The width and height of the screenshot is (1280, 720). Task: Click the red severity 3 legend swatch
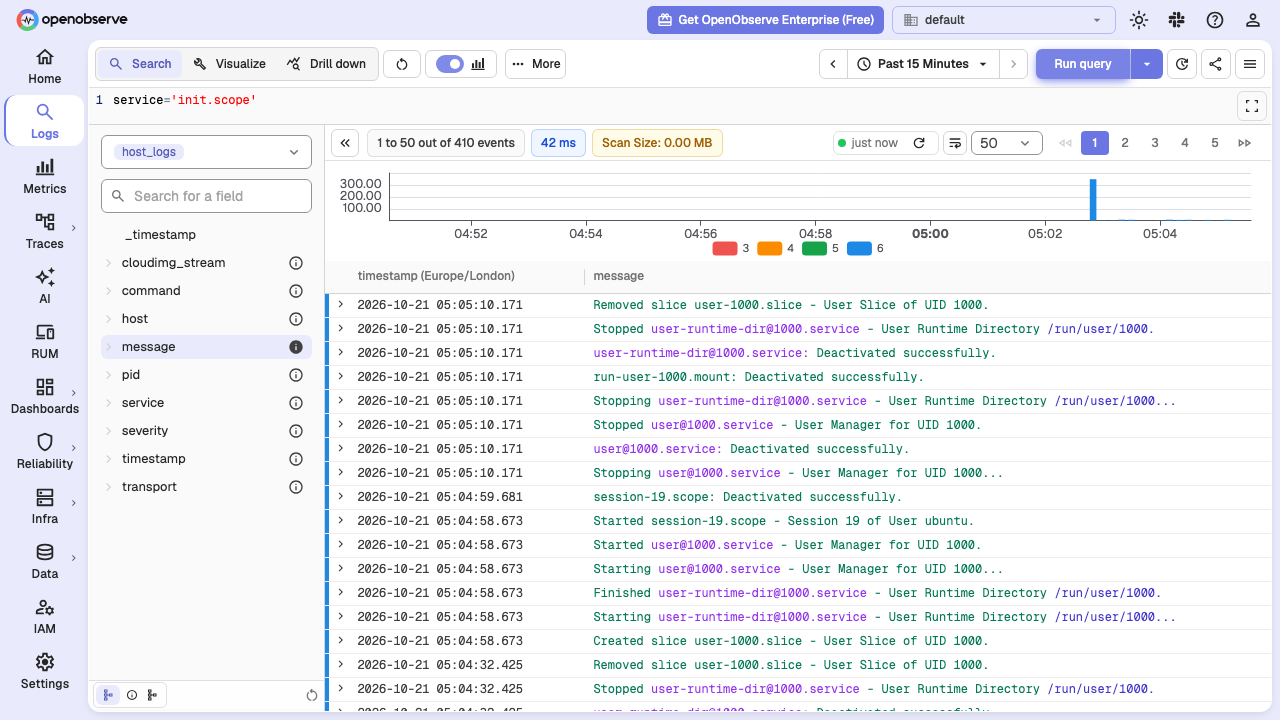724,248
